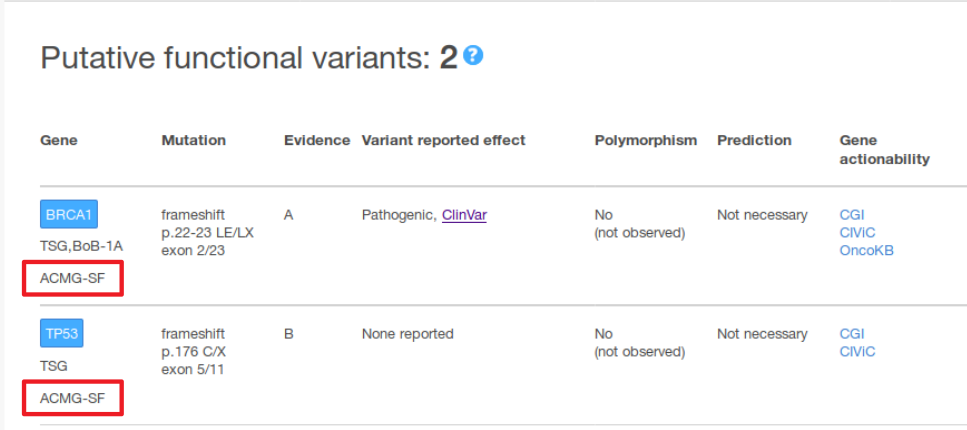
Task: Click the Prediction column header
Action: coord(753,140)
